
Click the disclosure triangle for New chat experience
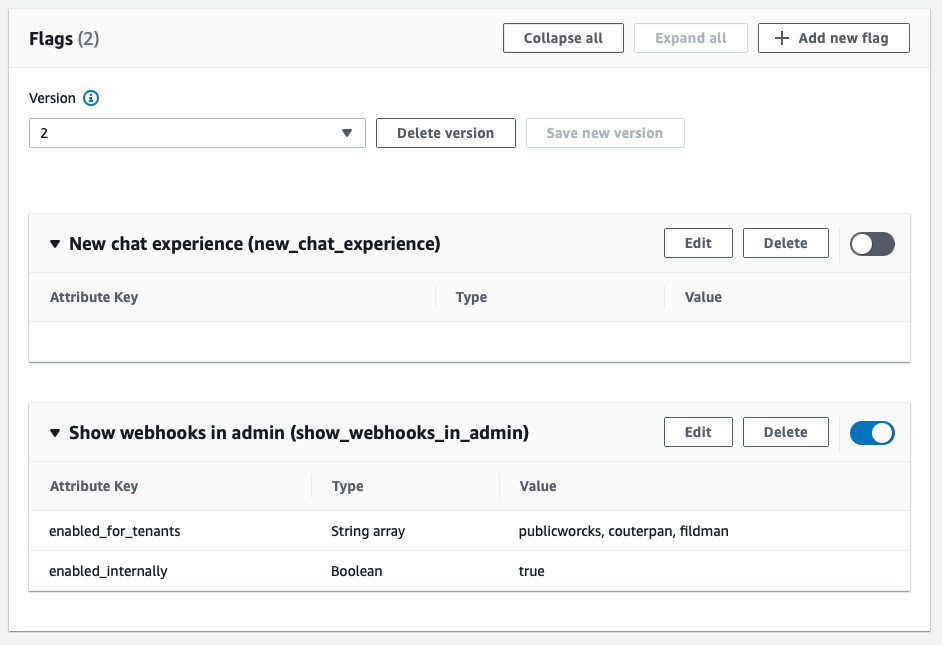(x=55, y=243)
